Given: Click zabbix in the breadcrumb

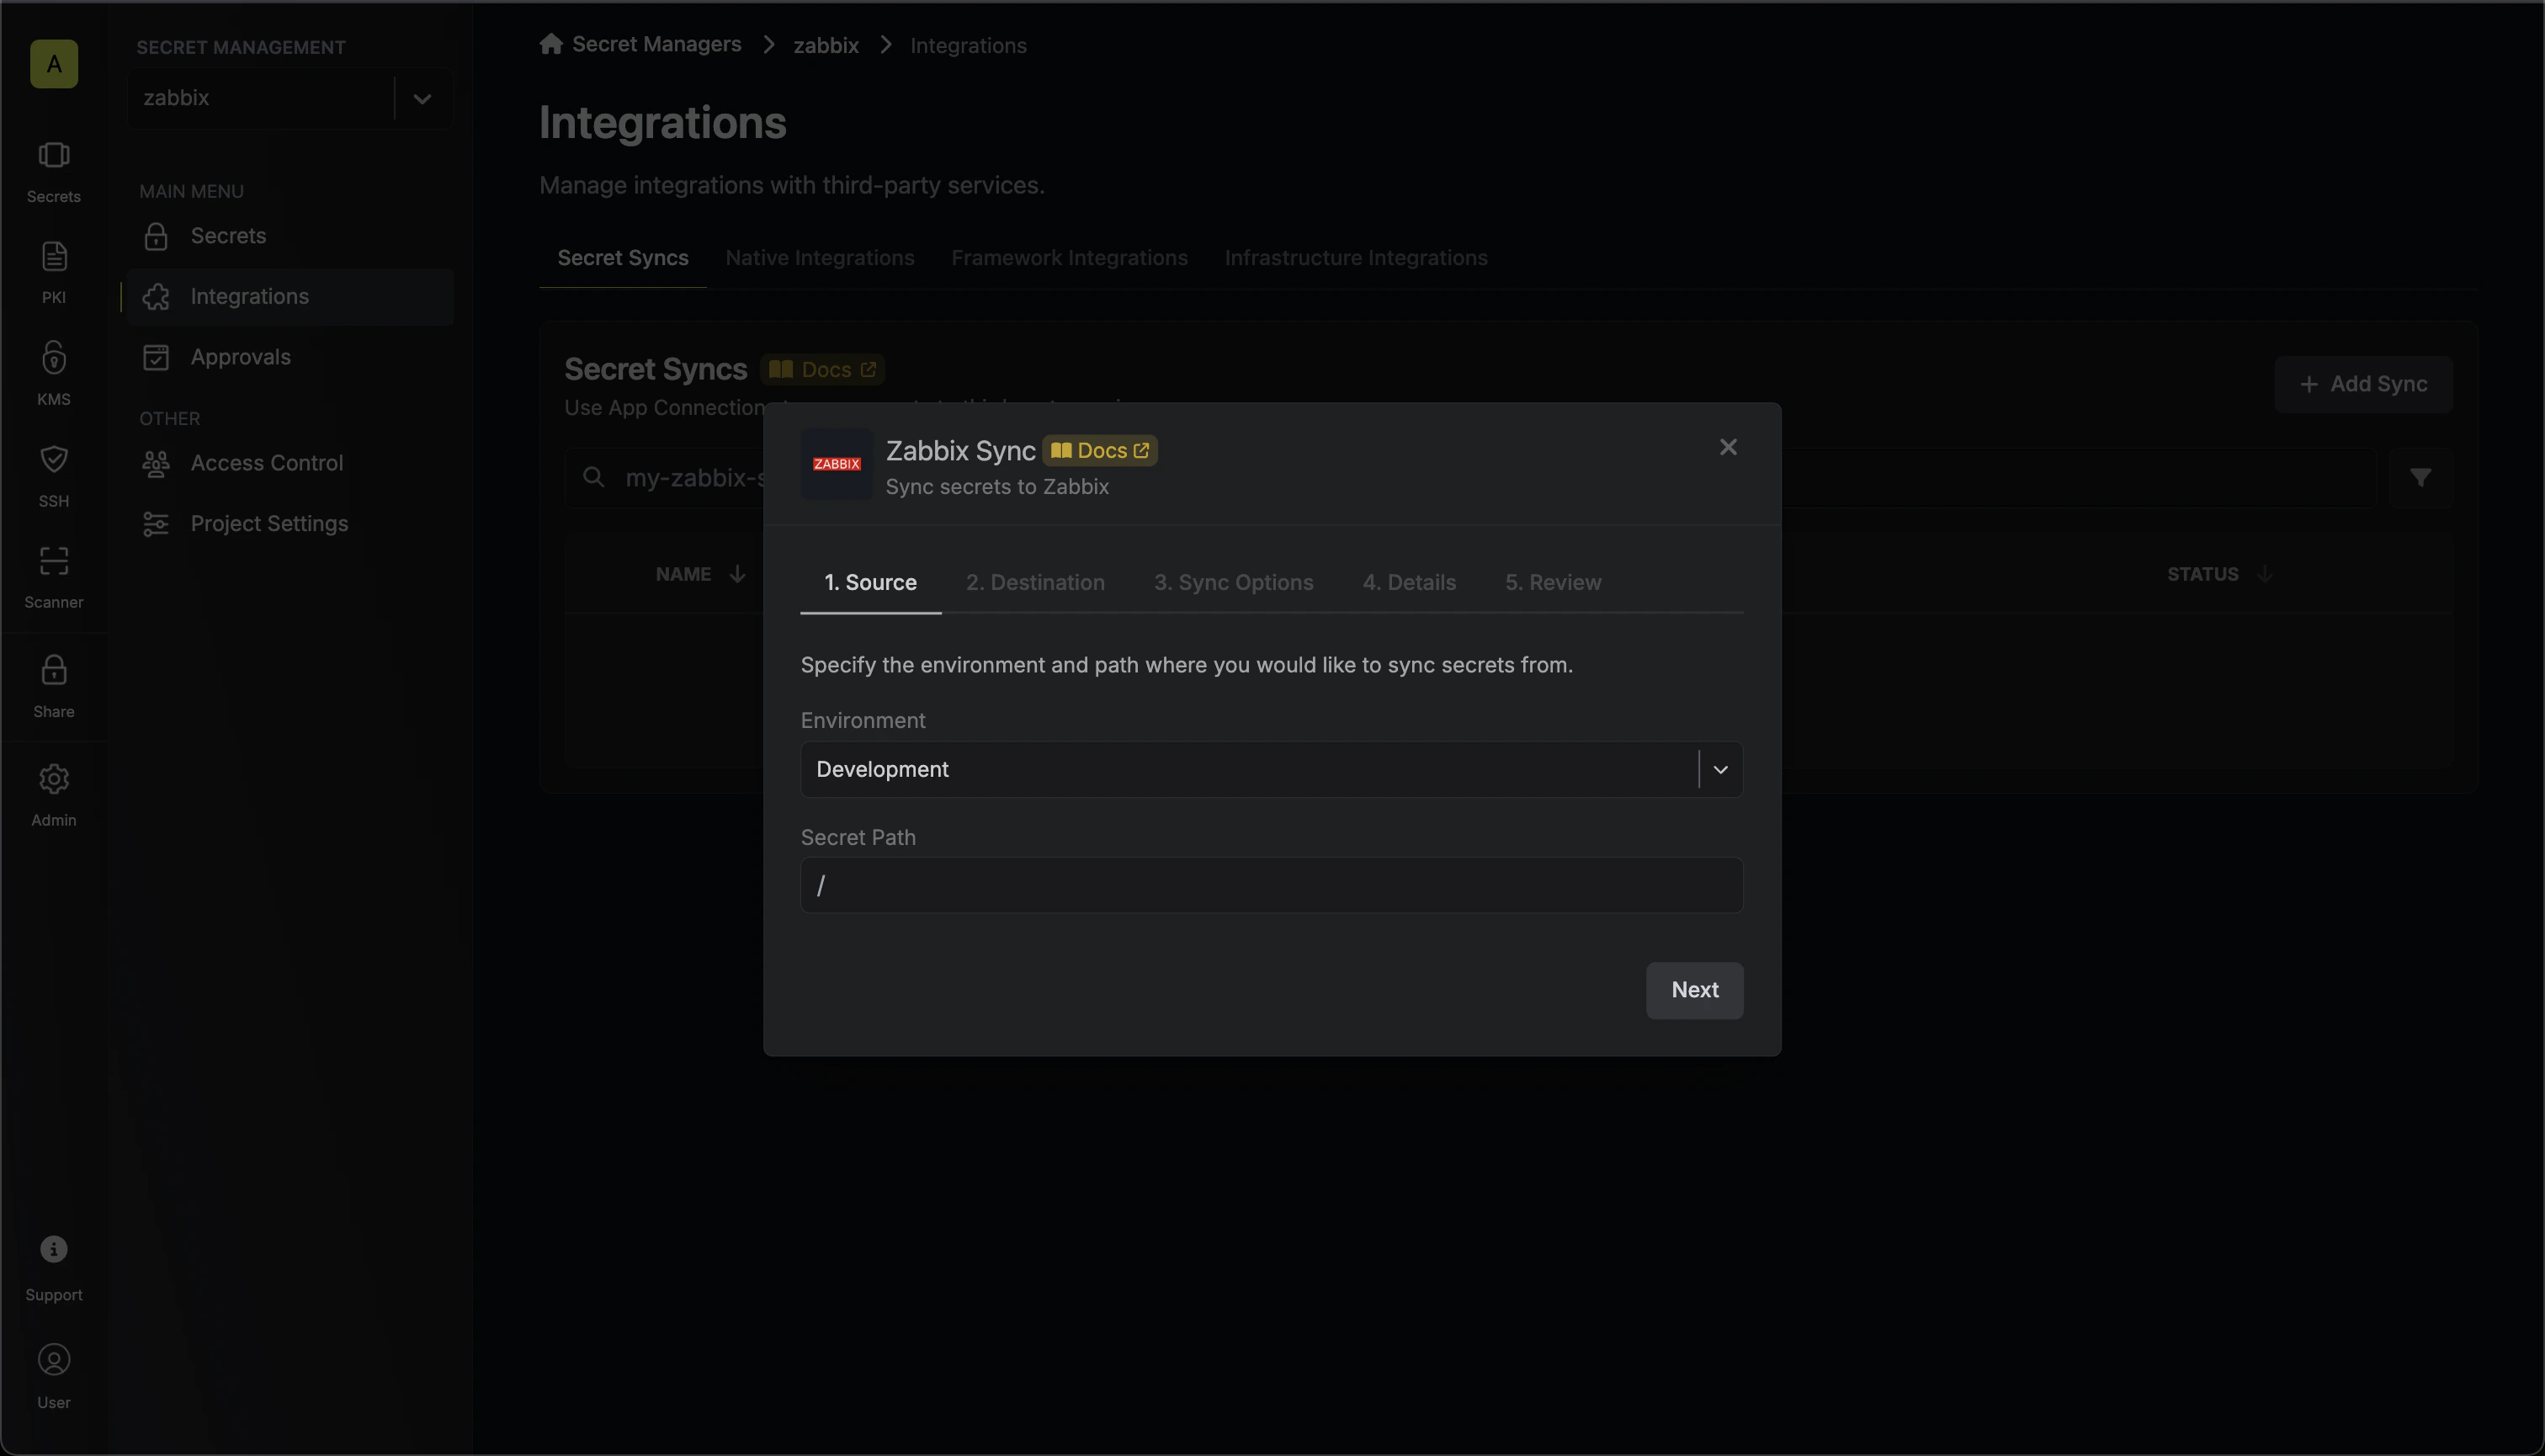Looking at the screenshot, I should (x=826, y=45).
